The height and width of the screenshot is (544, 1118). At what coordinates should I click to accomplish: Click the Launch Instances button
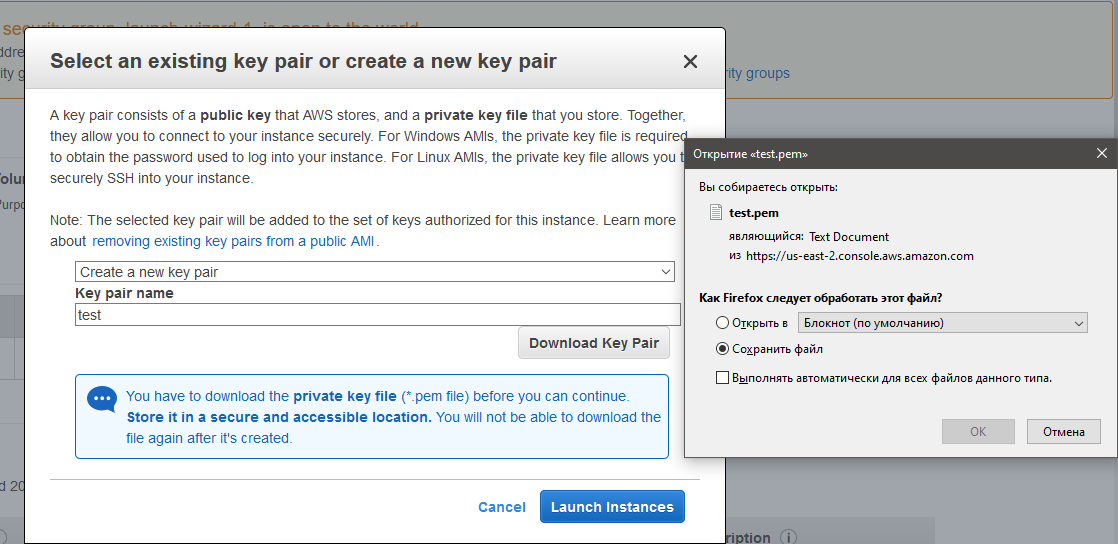point(612,507)
